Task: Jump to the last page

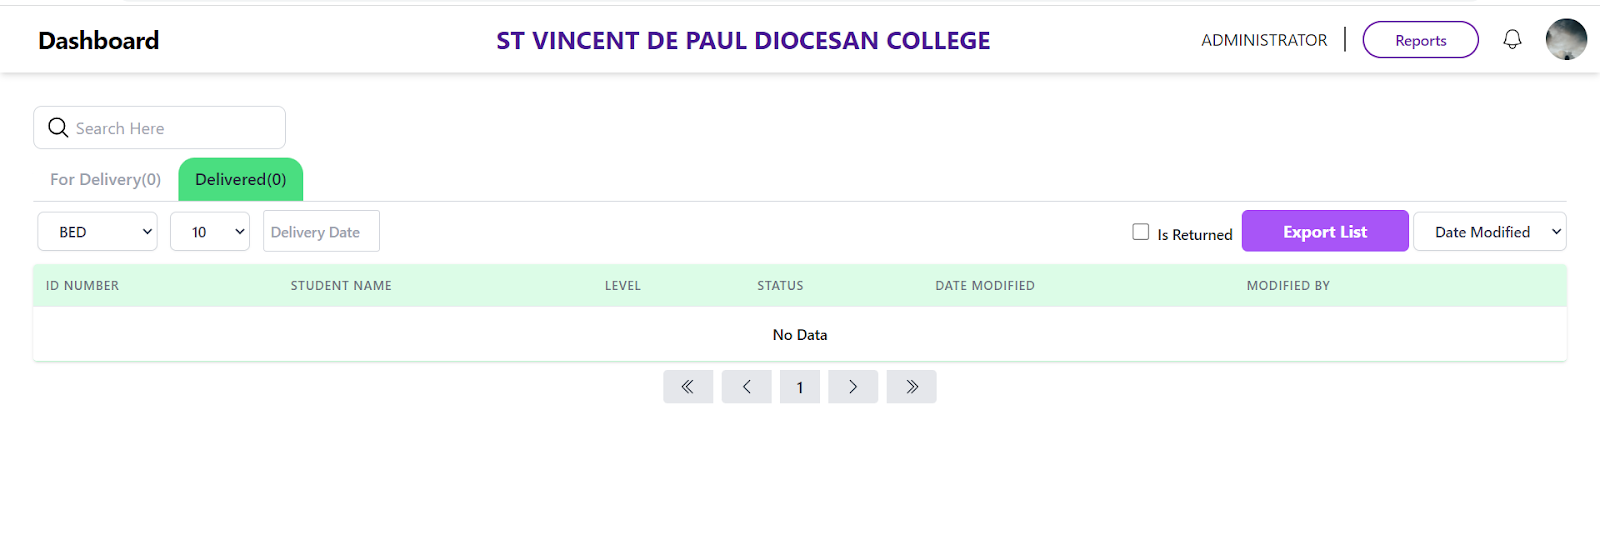Action: [911, 387]
